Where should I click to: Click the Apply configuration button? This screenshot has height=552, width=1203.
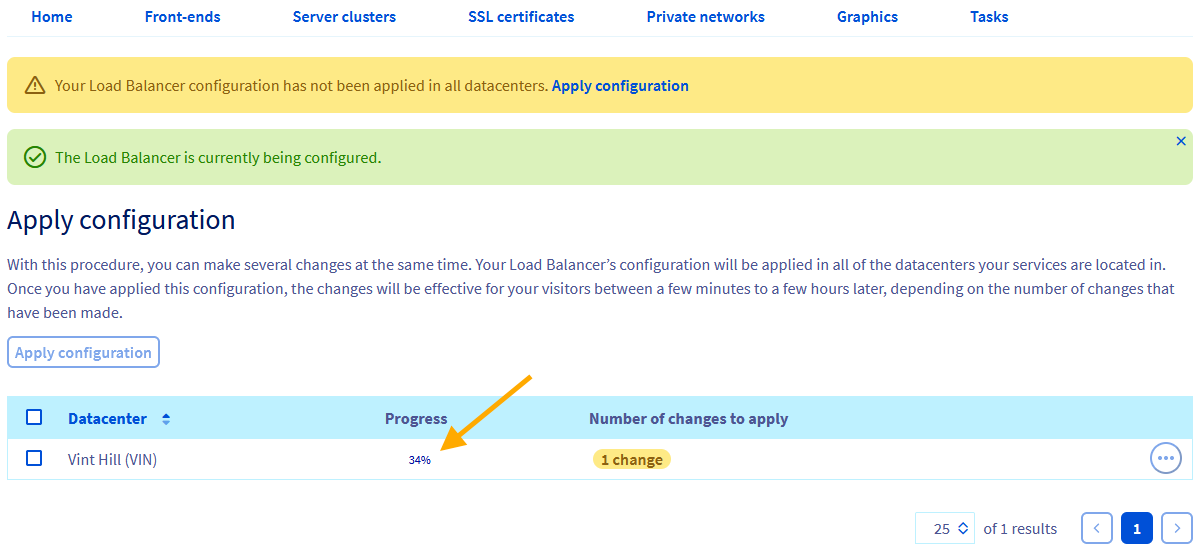(83, 352)
